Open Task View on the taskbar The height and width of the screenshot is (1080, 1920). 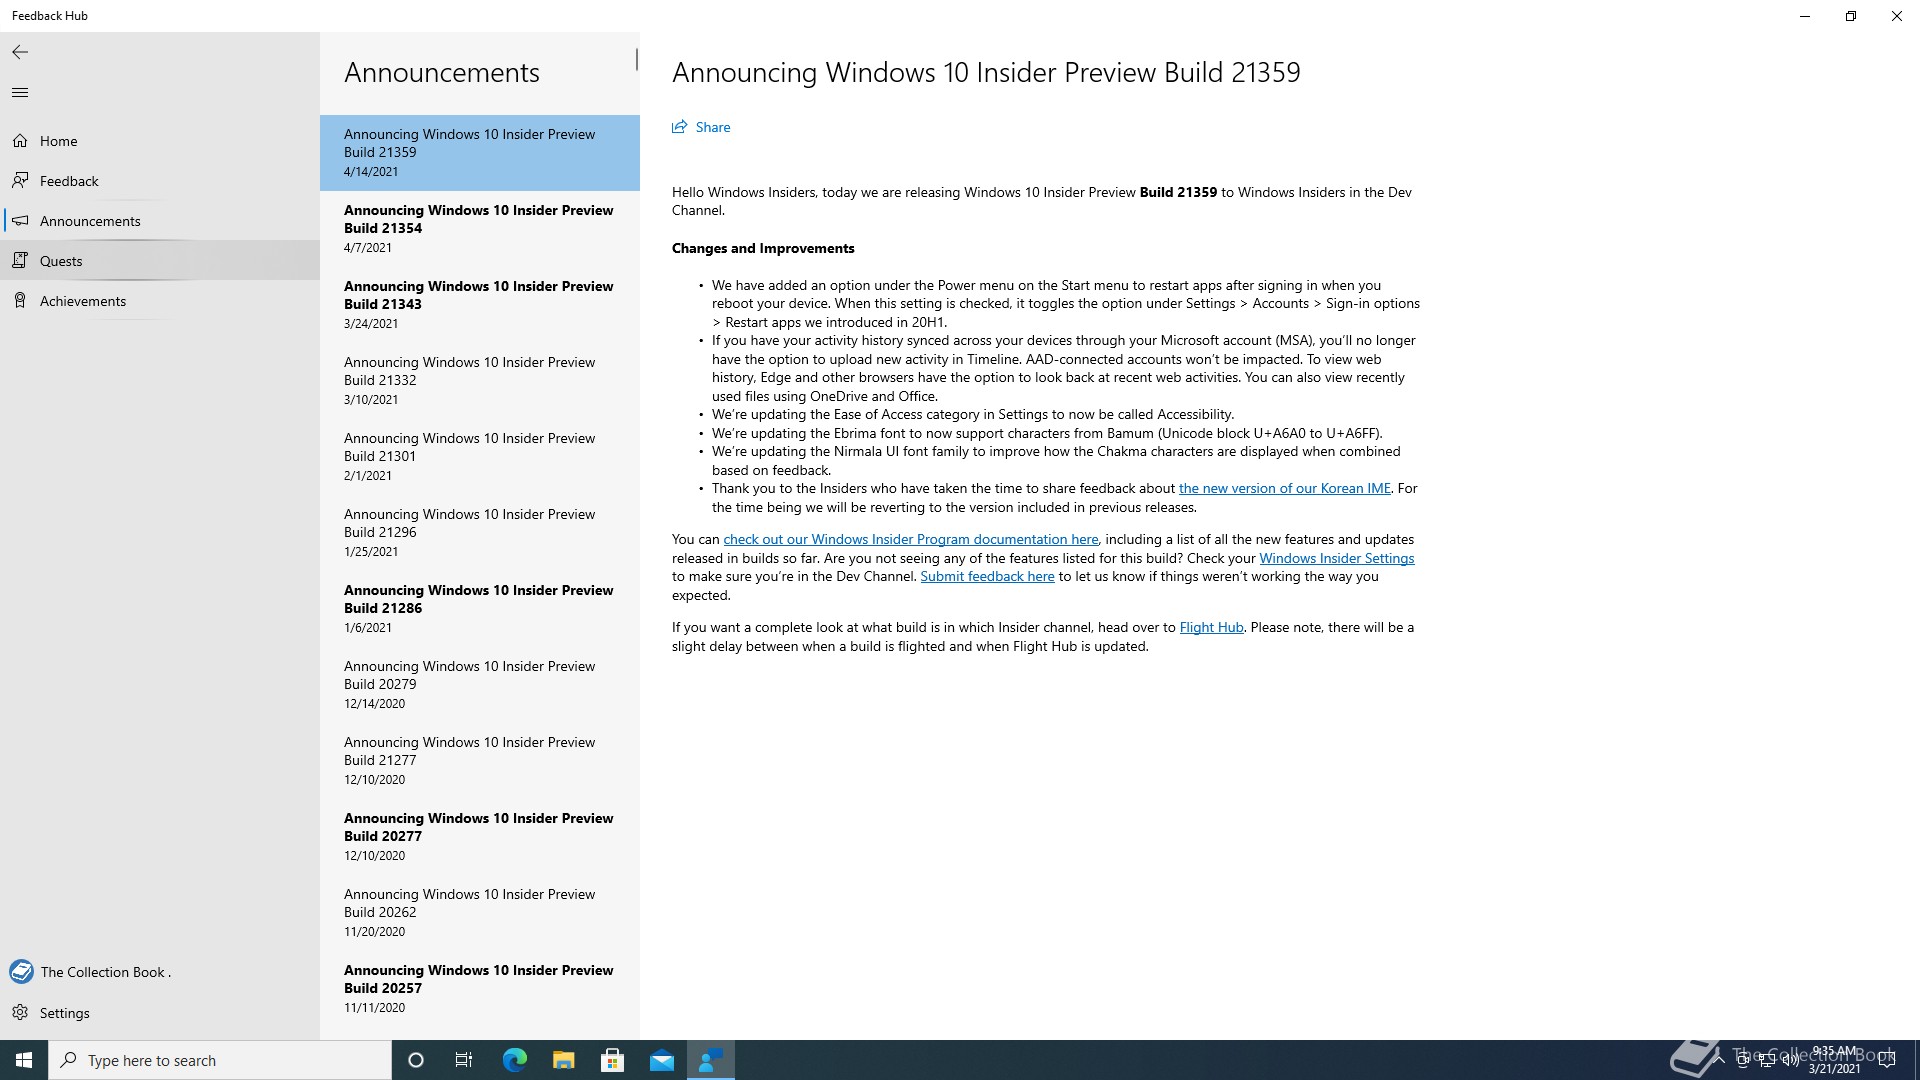pos(464,1060)
